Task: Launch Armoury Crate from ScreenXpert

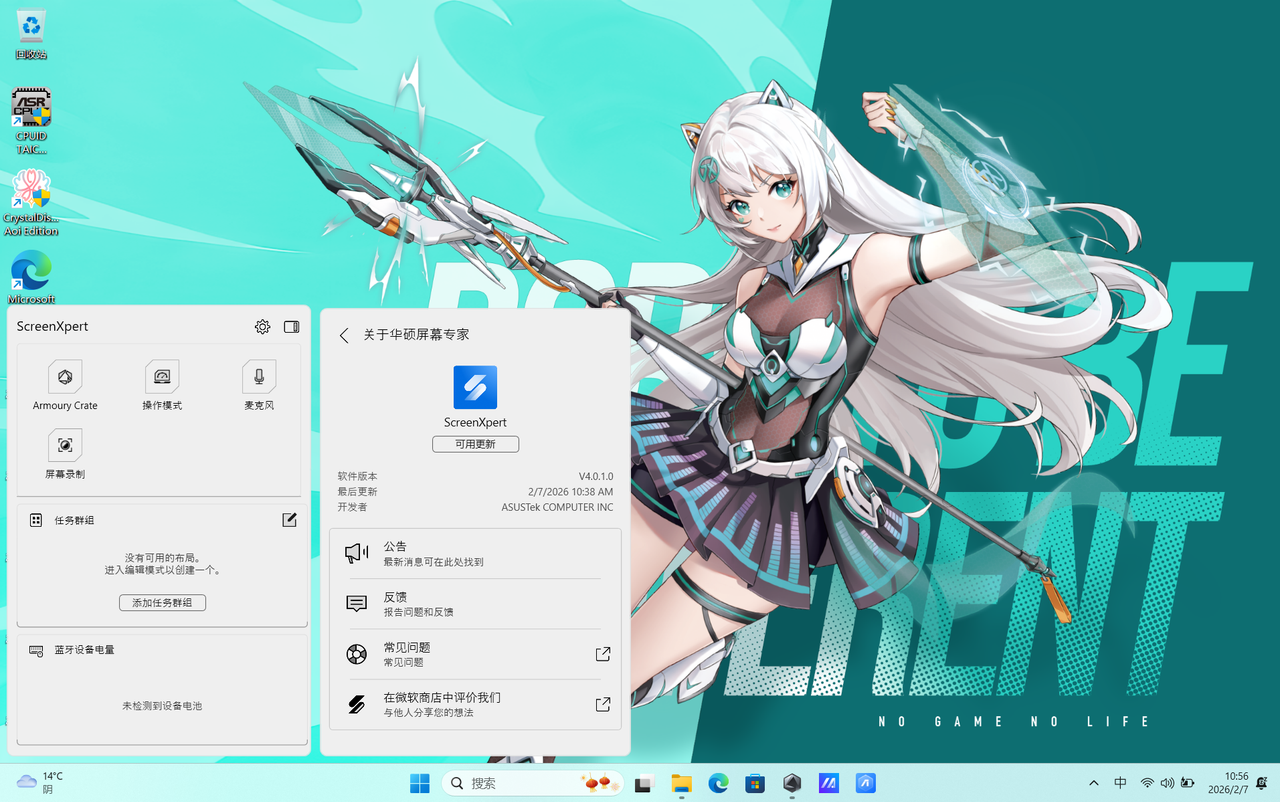Action: tap(65, 386)
